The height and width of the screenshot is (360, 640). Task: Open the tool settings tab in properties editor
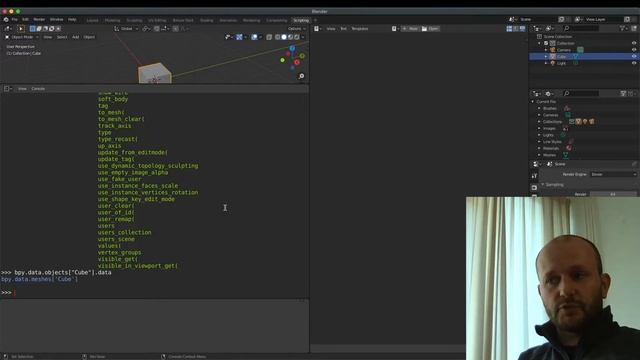[x=534, y=176]
